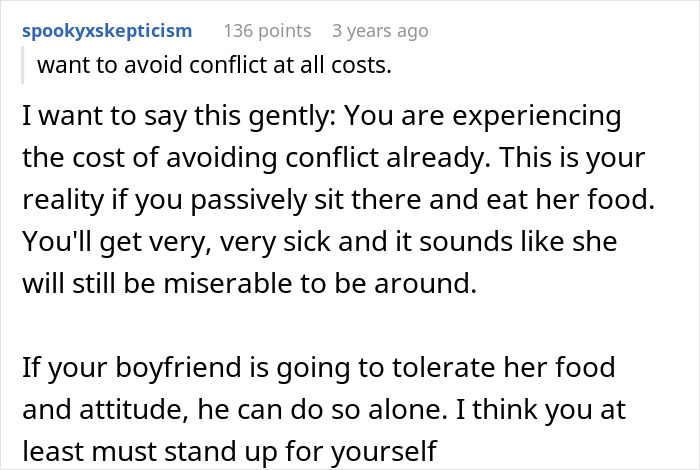Click the grey blockquote bar
700x470 pixels.
[x=22, y=65]
